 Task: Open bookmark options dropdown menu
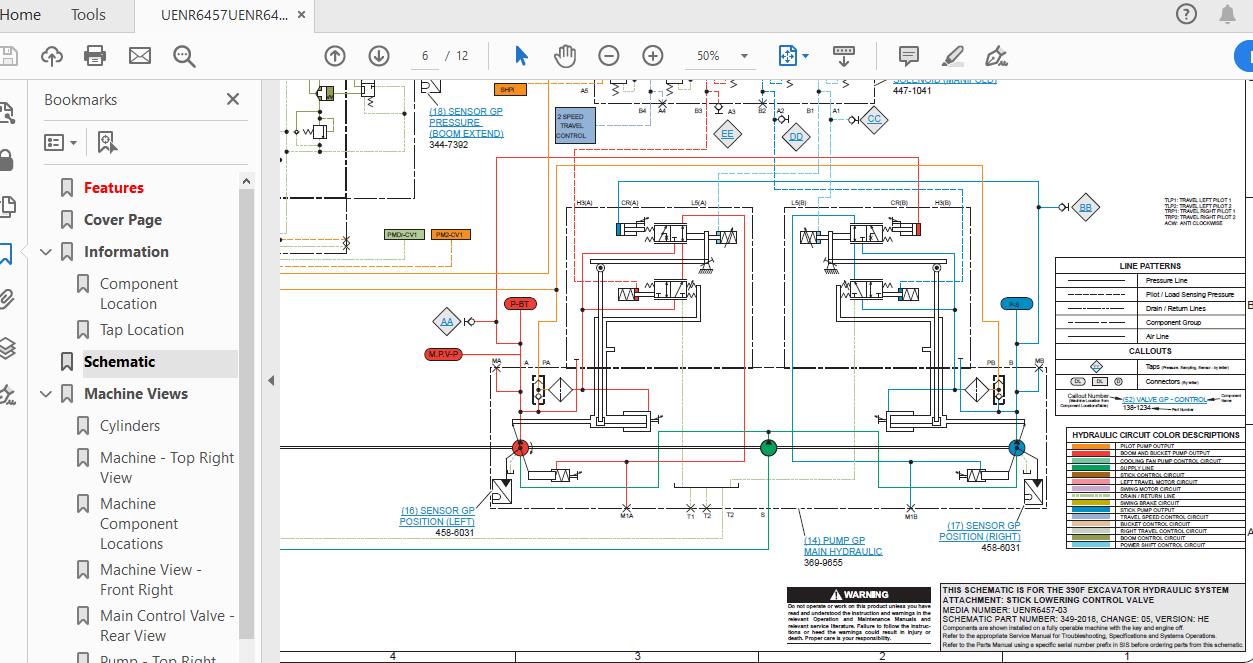(61, 142)
